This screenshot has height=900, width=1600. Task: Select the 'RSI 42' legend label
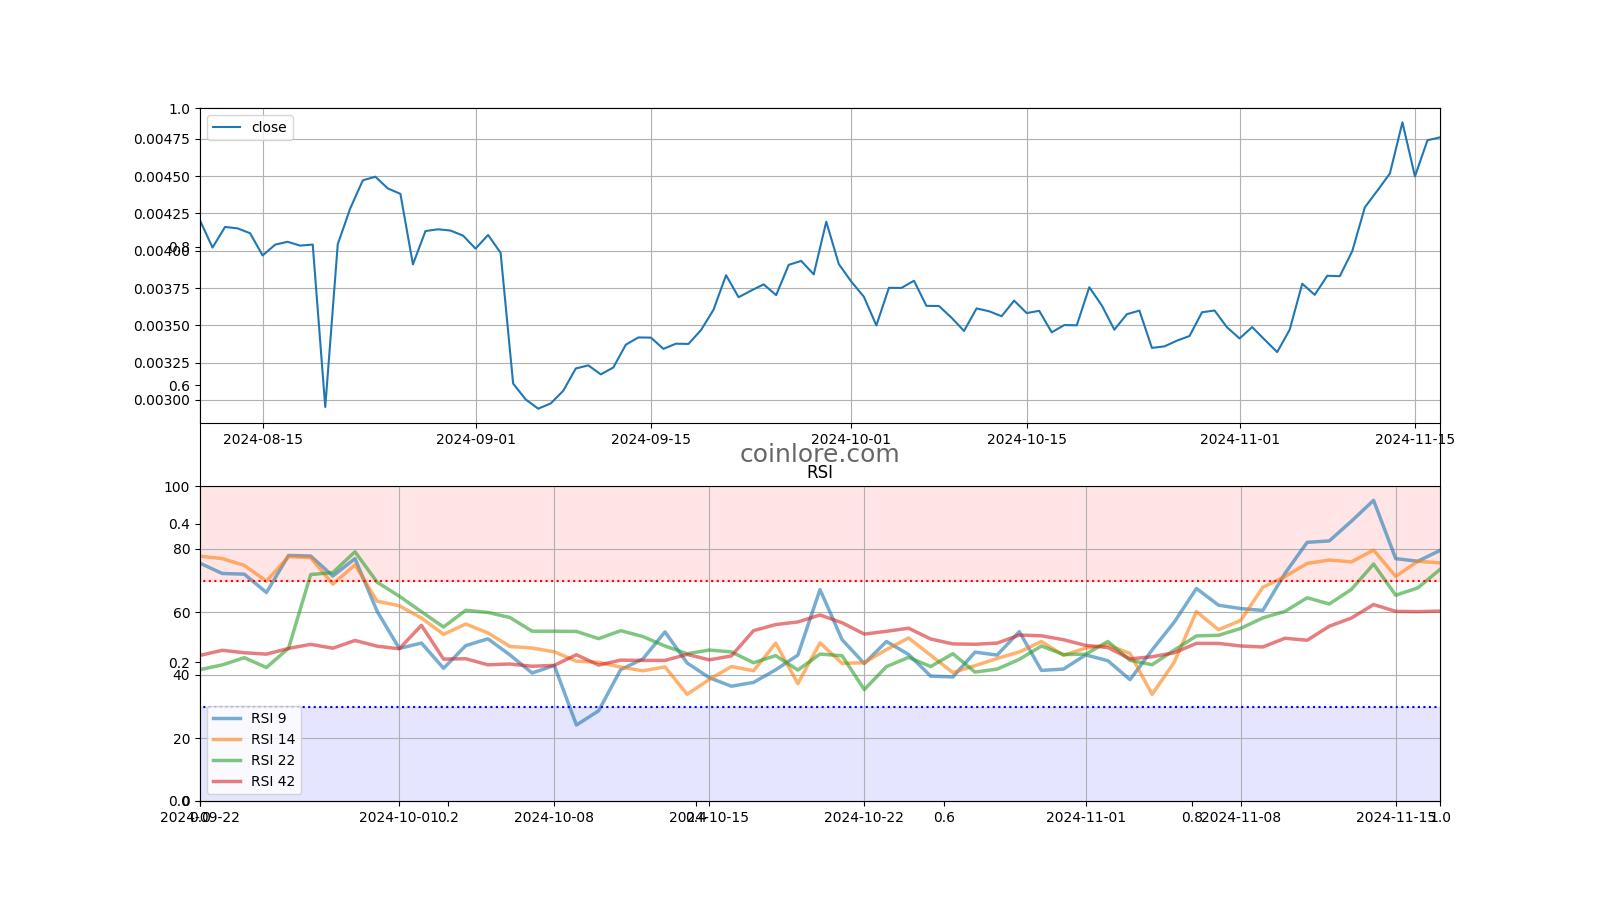273,781
